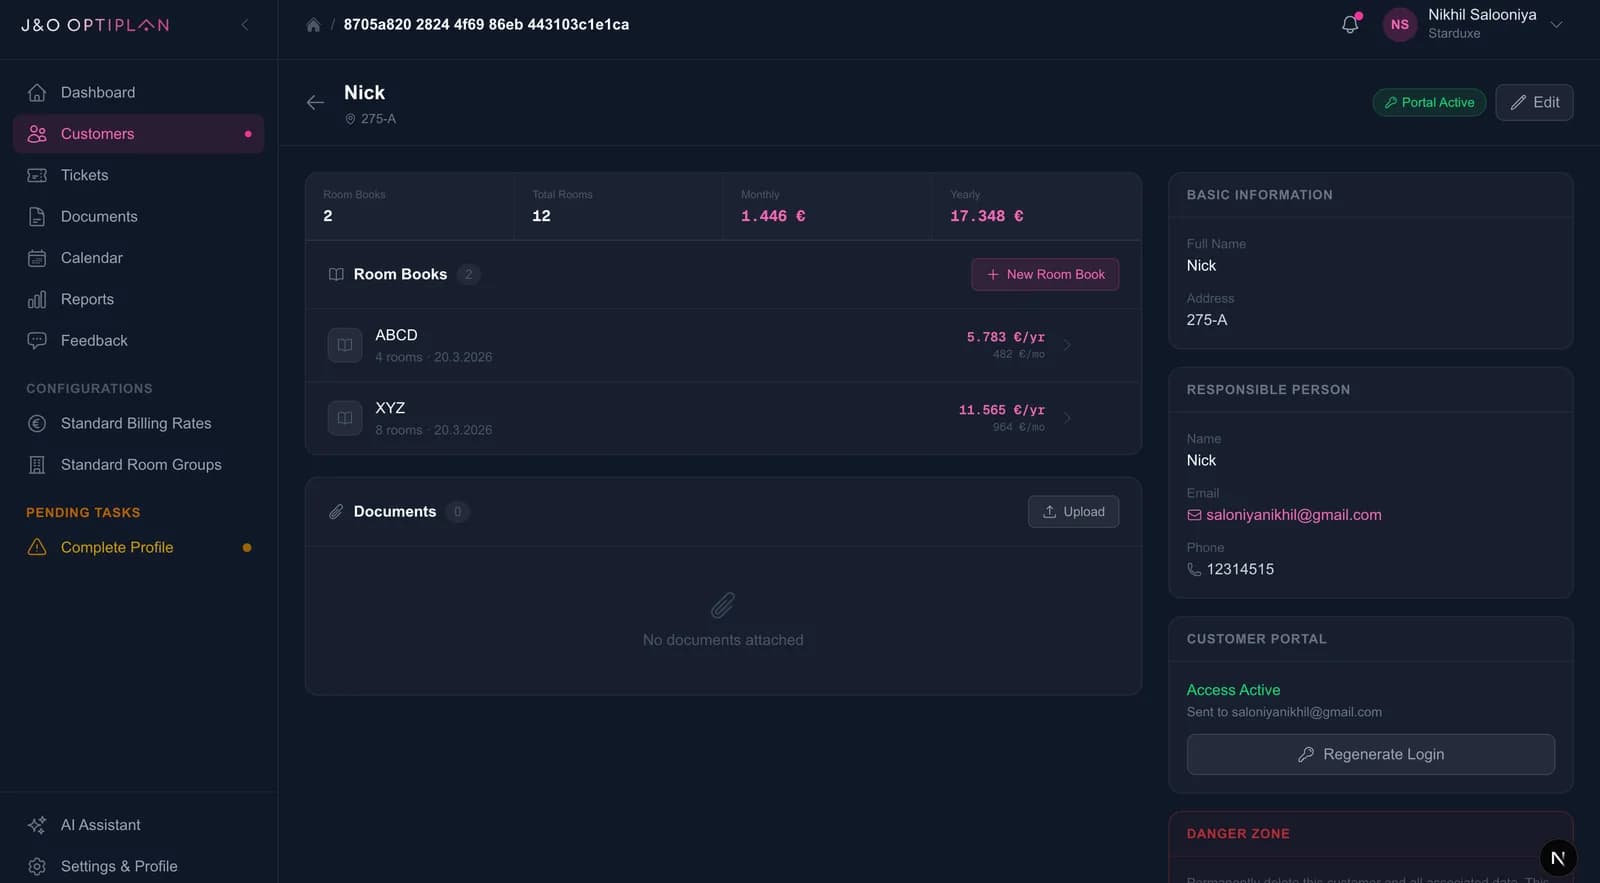Click the paperclip icon beside Documents heading
1600x883 pixels.
pyautogui.click(x=336, y=512)
